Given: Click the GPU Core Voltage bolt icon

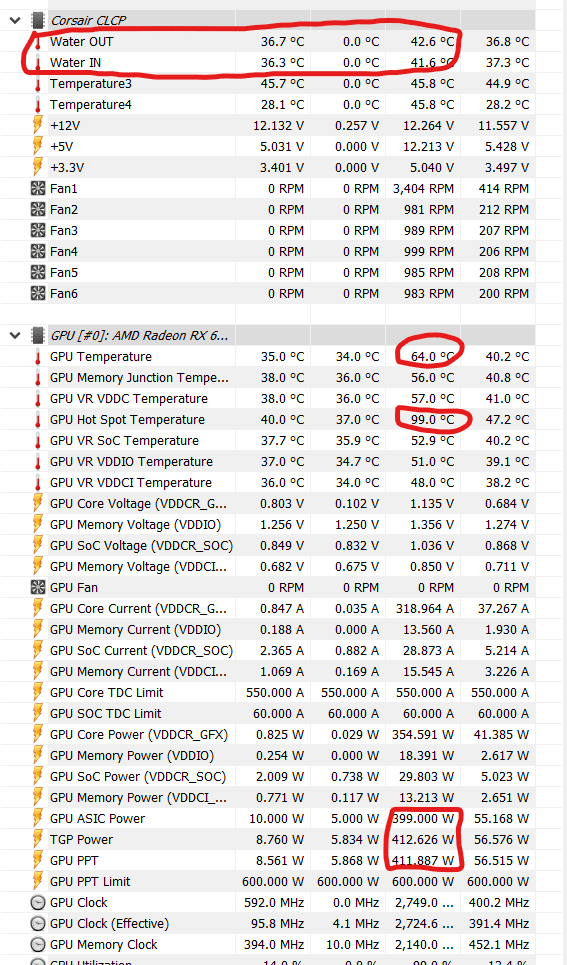Looking at the screenshot, I should (x=38, y=503).
